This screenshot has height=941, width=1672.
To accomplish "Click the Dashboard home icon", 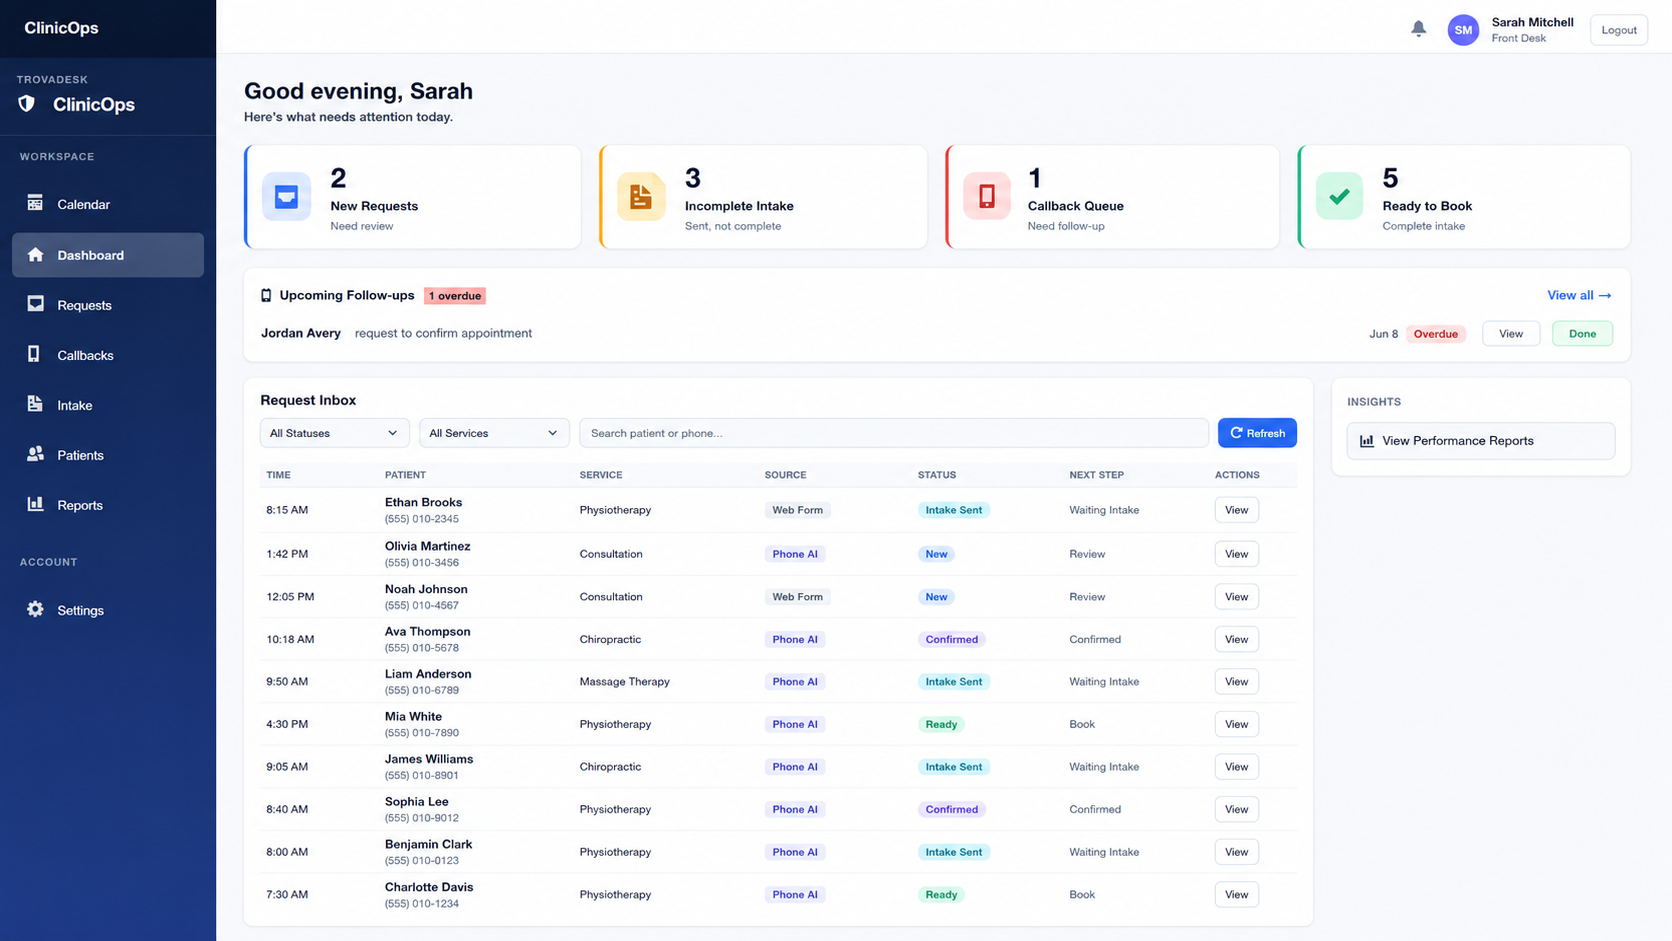I will 35,254.
